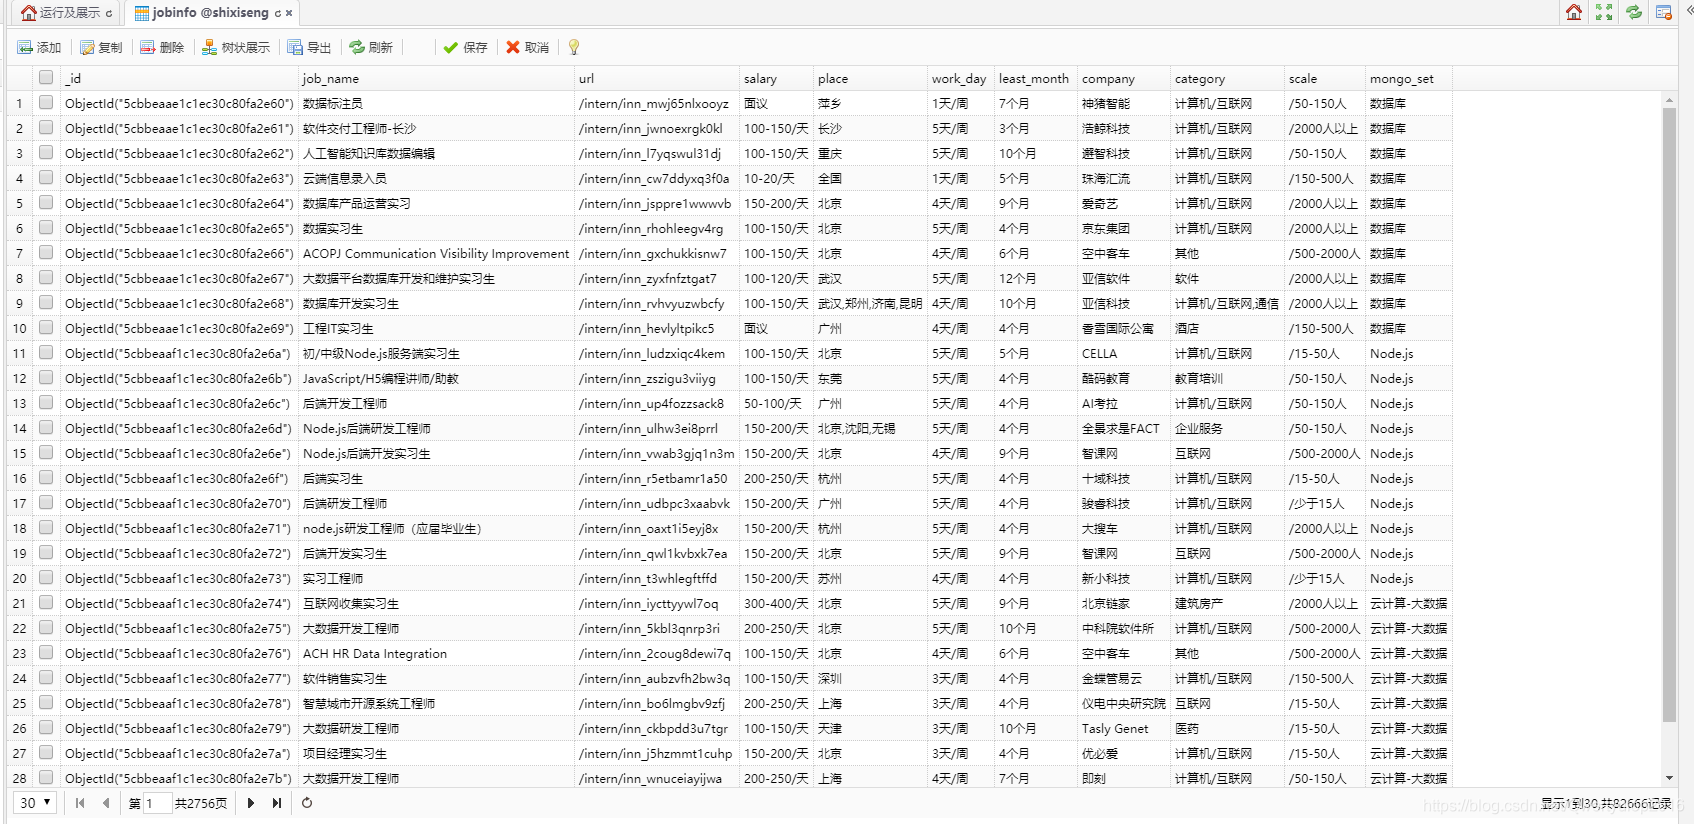Viewport: 1694px width, 824px height.
Task: Click salary cell '300-400/天'
Action: pyautogui.click(x=776, y=603)
